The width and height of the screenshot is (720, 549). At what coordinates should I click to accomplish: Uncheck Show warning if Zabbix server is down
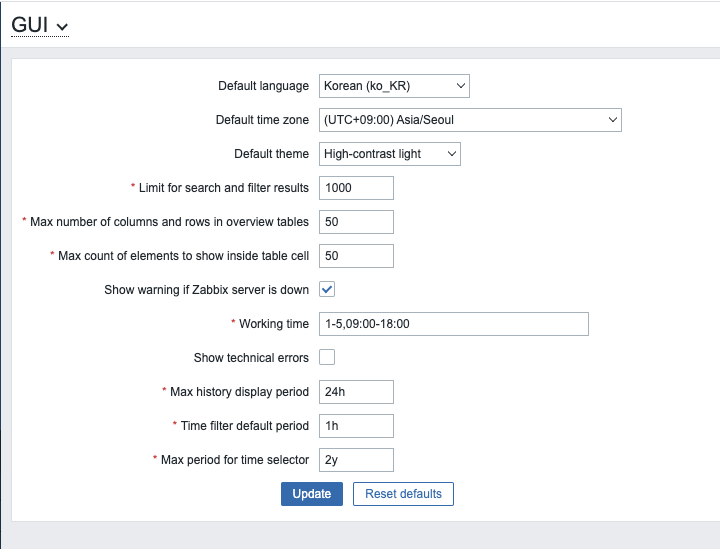327,289
